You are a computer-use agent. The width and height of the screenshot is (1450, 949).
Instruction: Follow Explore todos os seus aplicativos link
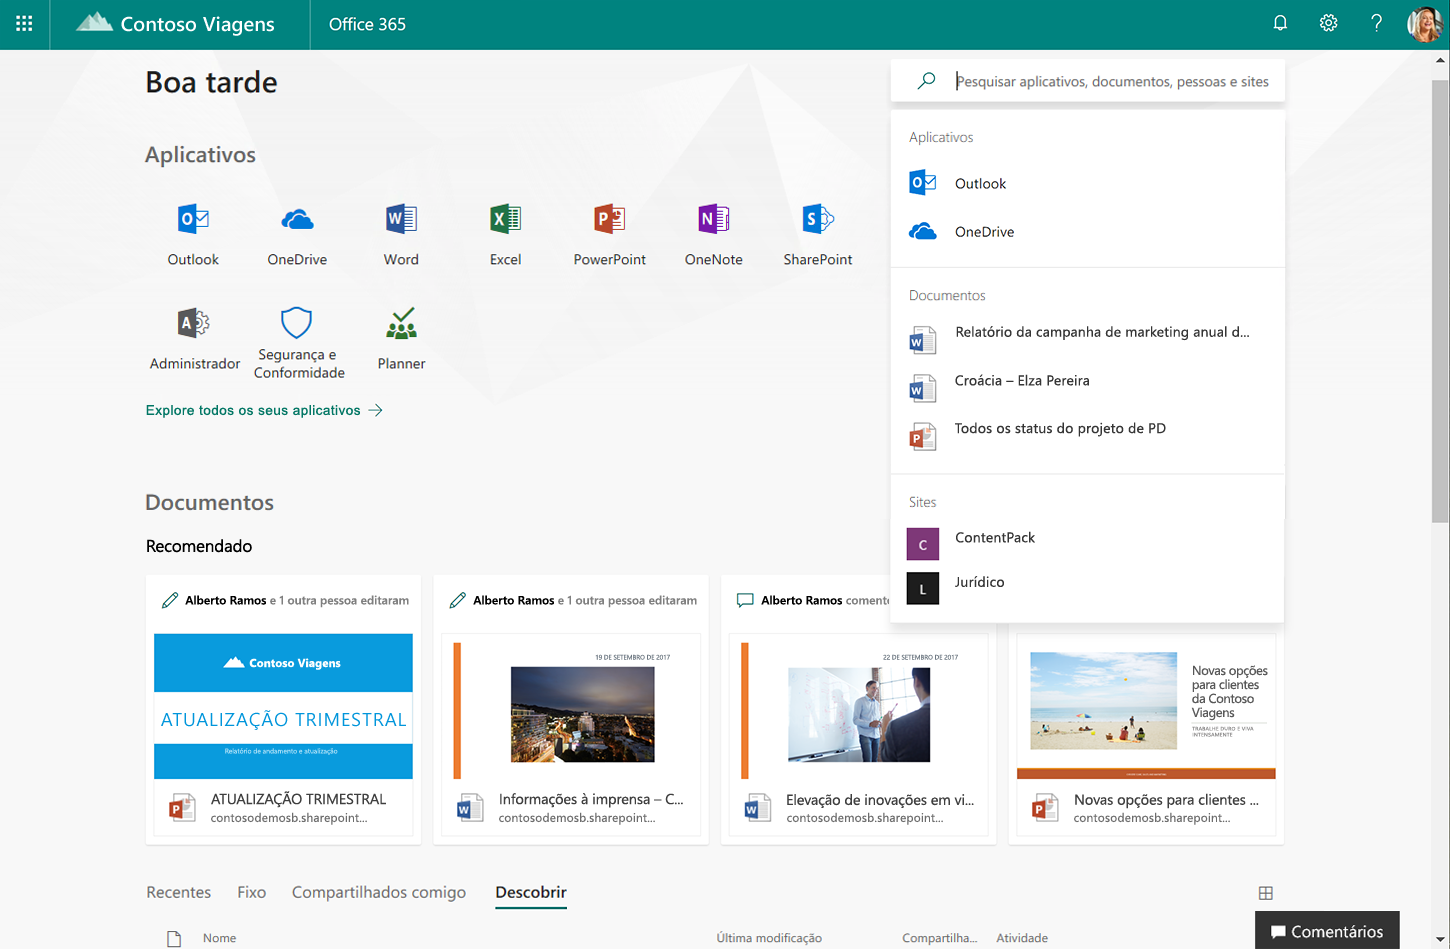[264, 410]
